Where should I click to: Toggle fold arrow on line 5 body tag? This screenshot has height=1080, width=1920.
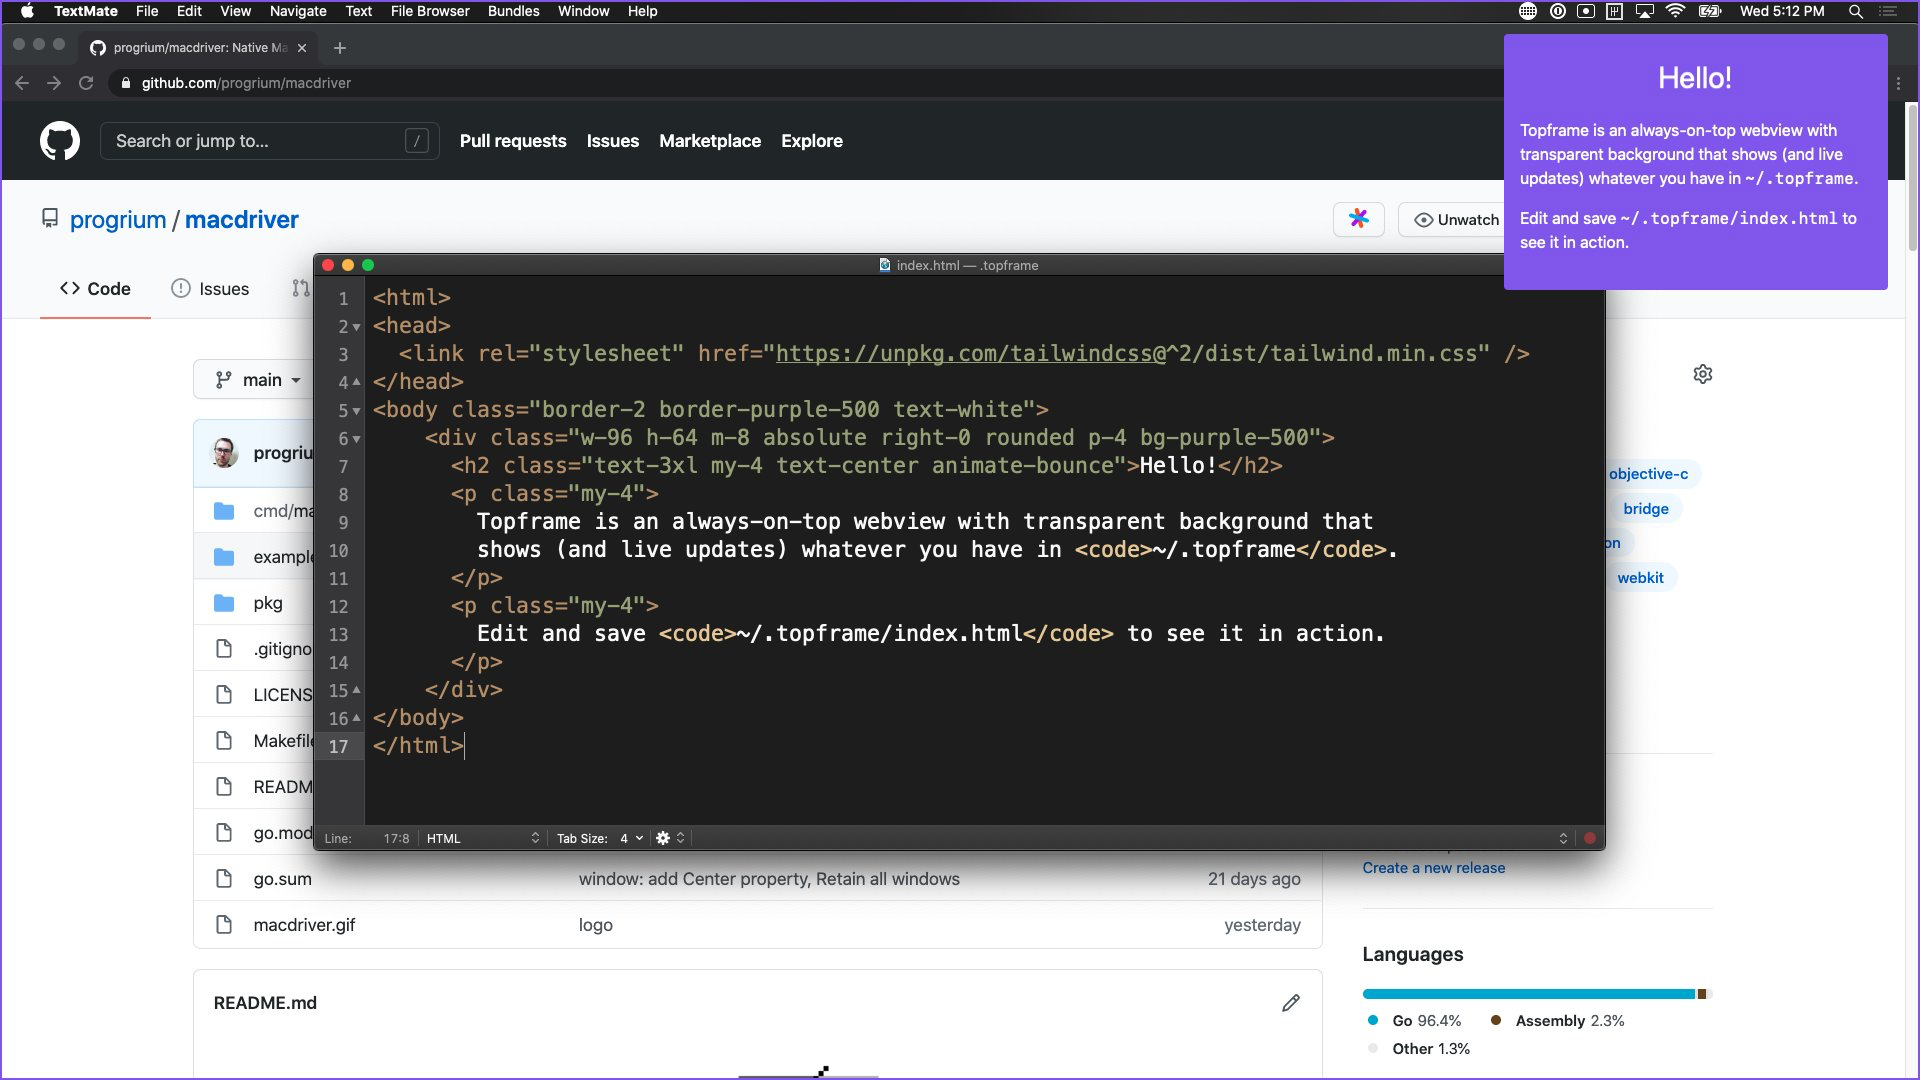pos(357,411)
